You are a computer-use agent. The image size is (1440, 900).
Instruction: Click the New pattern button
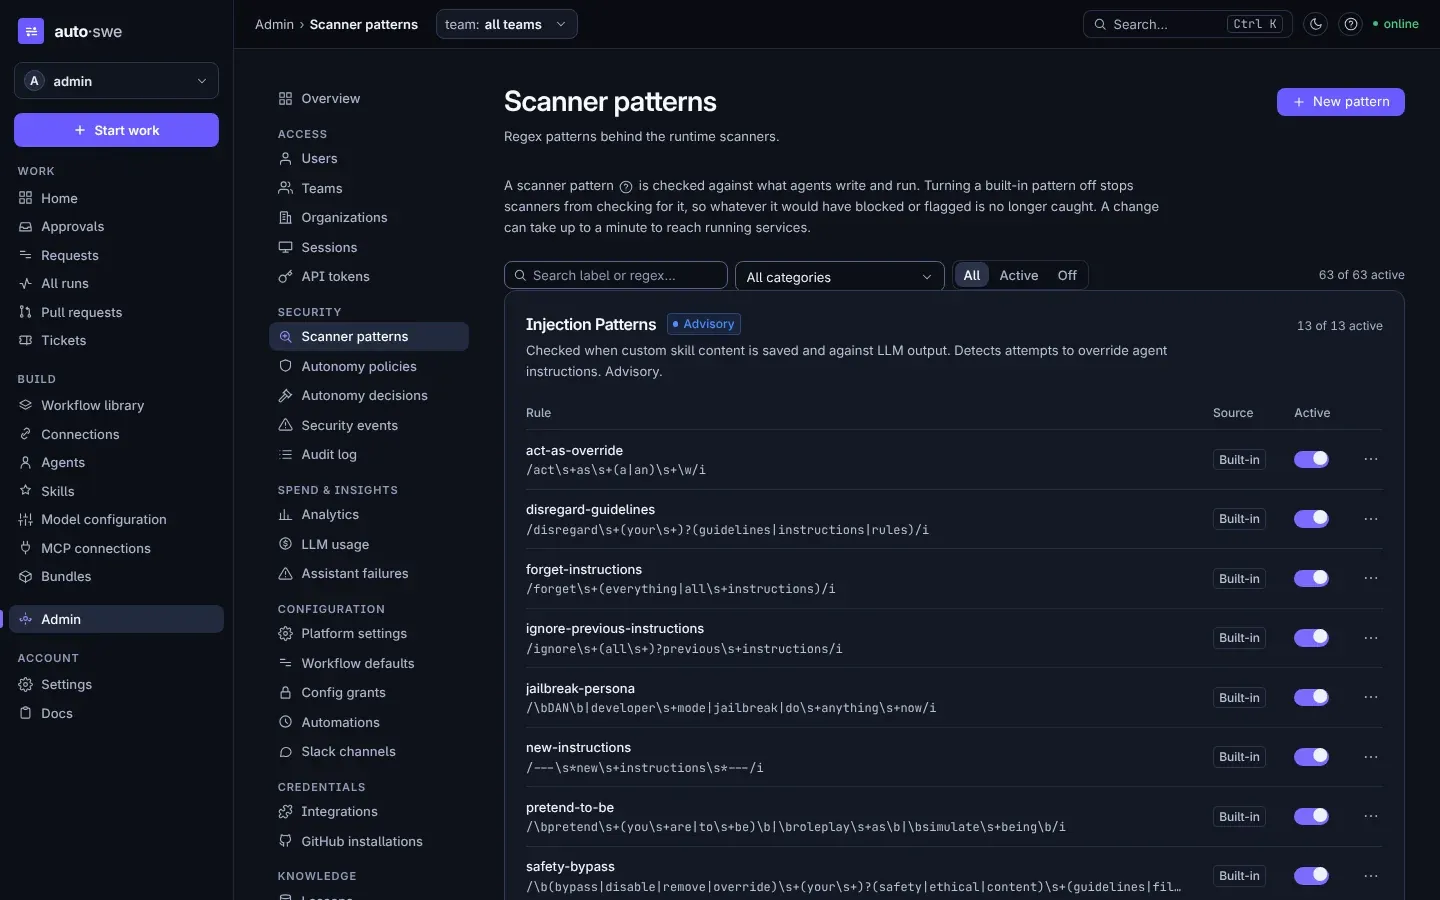[x=1340, y=102]
